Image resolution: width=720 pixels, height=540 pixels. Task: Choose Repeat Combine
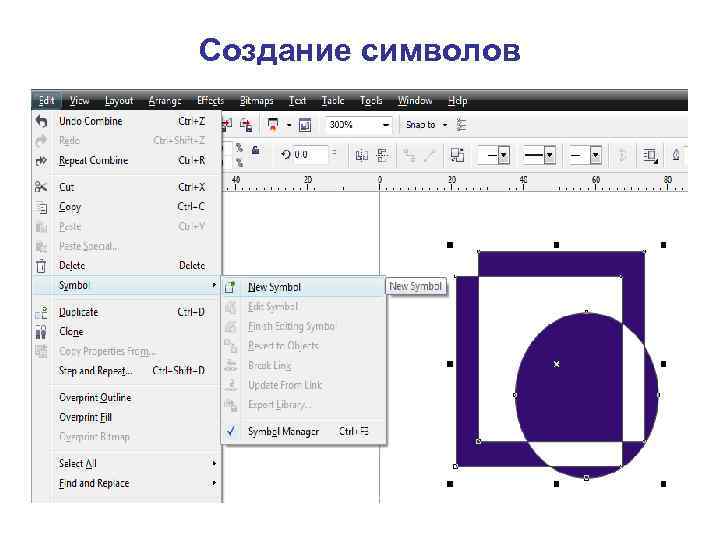[127, 161]
